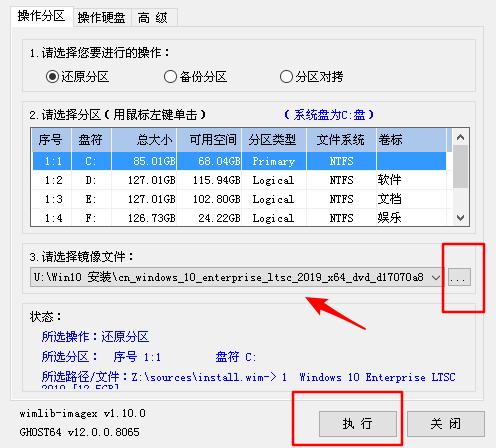The image size is (496, 448).
Task: Click the partition list scroll up arrow
Action: 460,137
